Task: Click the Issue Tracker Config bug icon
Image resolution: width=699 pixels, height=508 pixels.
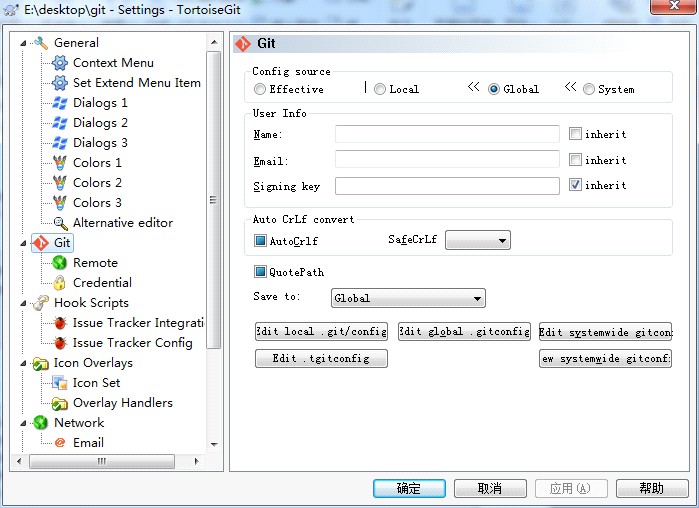Action: click(x=60, y=343)
